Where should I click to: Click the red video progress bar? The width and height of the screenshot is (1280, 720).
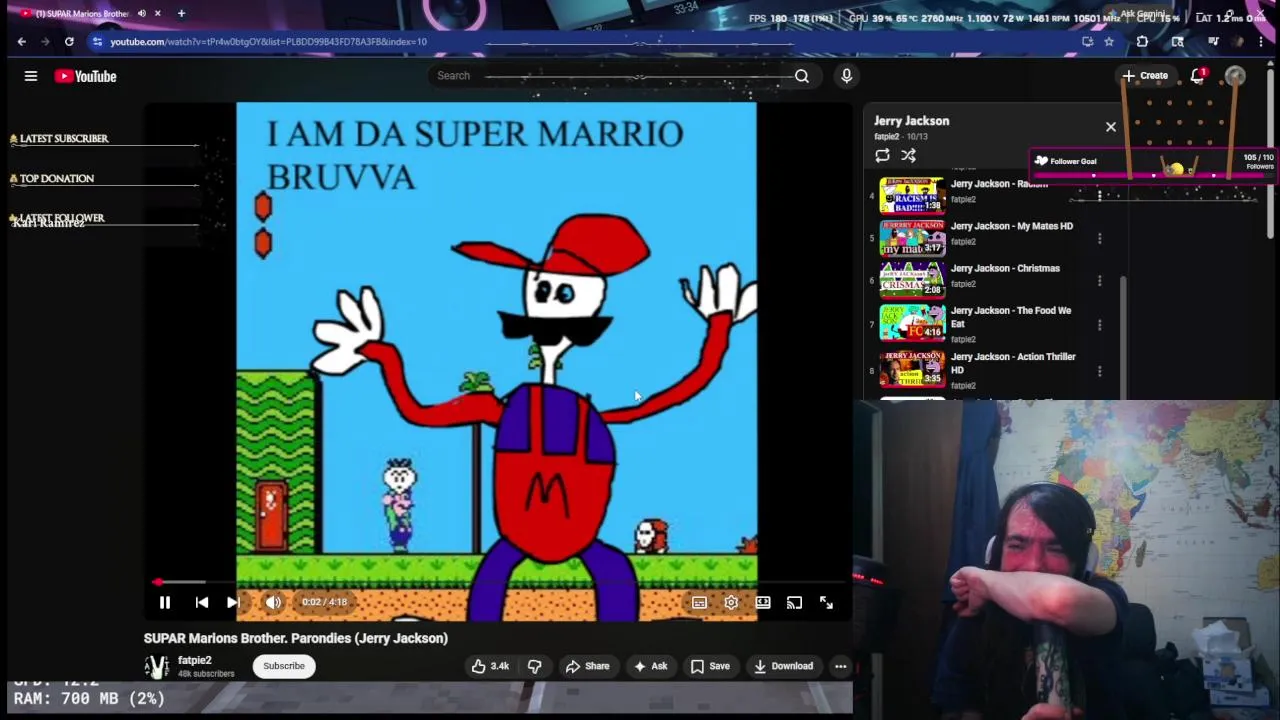500,581
